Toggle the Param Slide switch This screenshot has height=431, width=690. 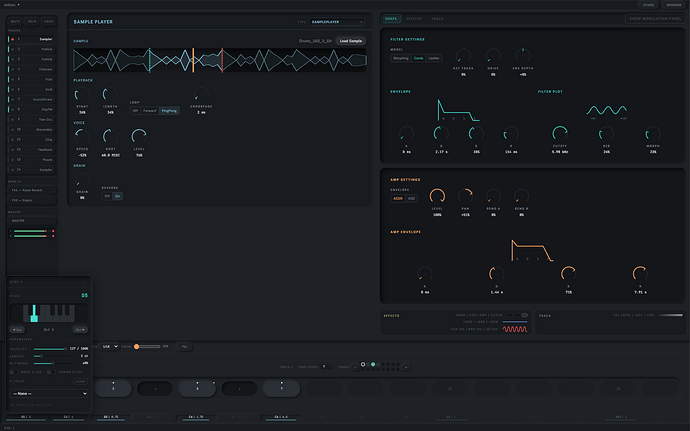[x=51, y=372]
